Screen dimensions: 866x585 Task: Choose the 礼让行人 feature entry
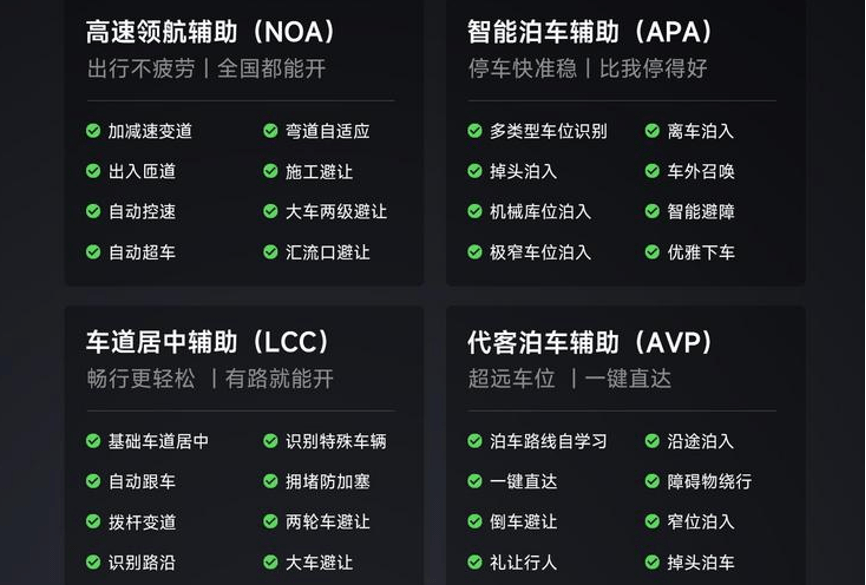tap(523, 562)
